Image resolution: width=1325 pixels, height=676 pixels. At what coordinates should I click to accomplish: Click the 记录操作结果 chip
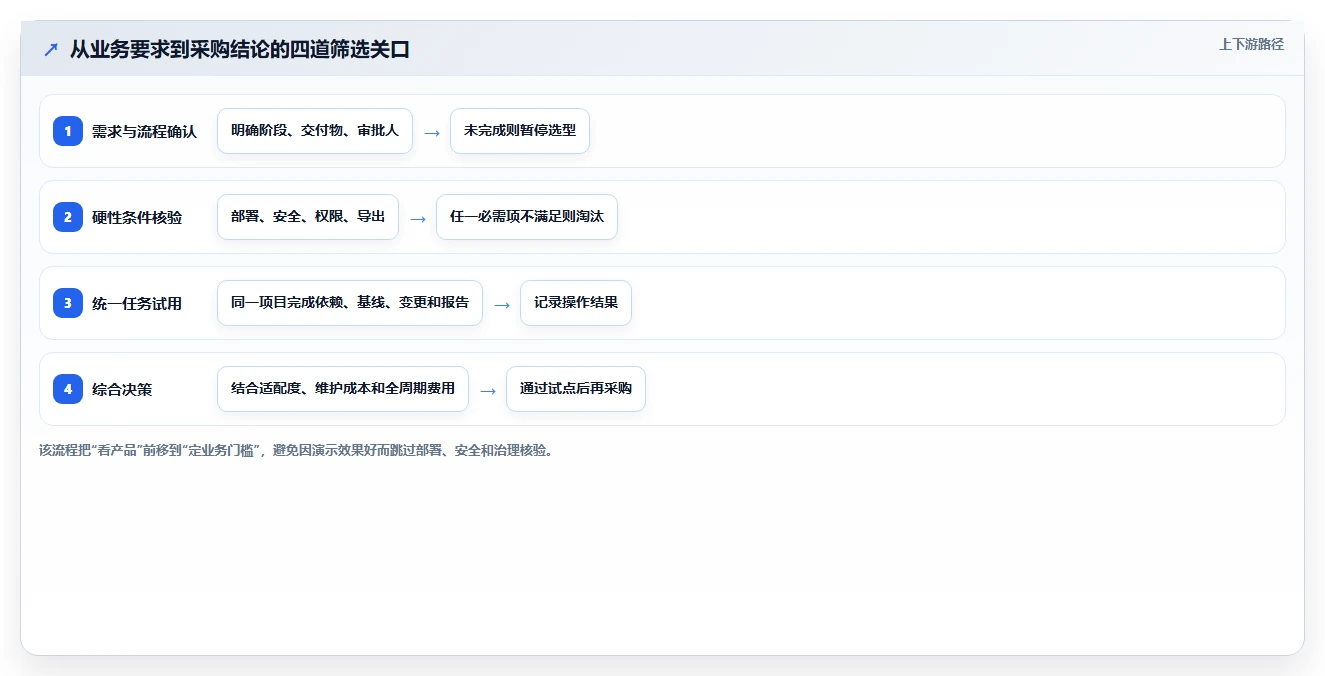tap(576, 303)
